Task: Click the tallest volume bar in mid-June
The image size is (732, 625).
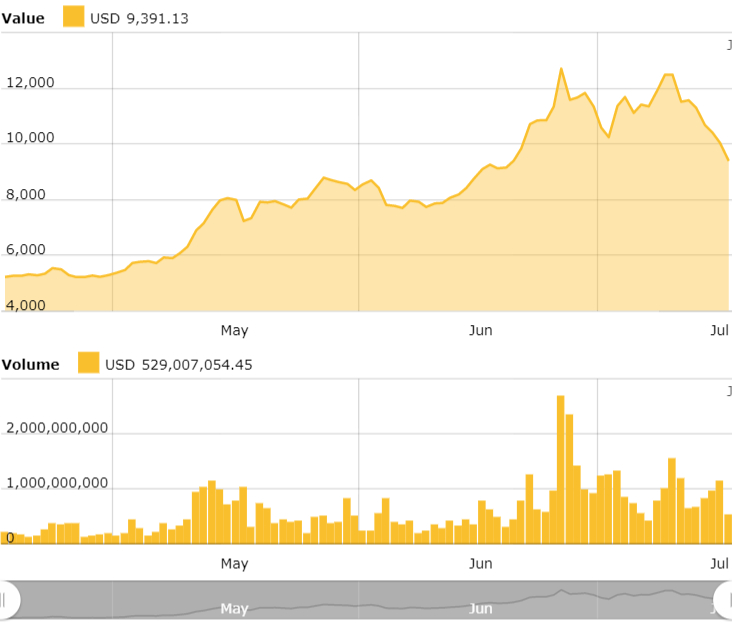Action: point(561,470)
